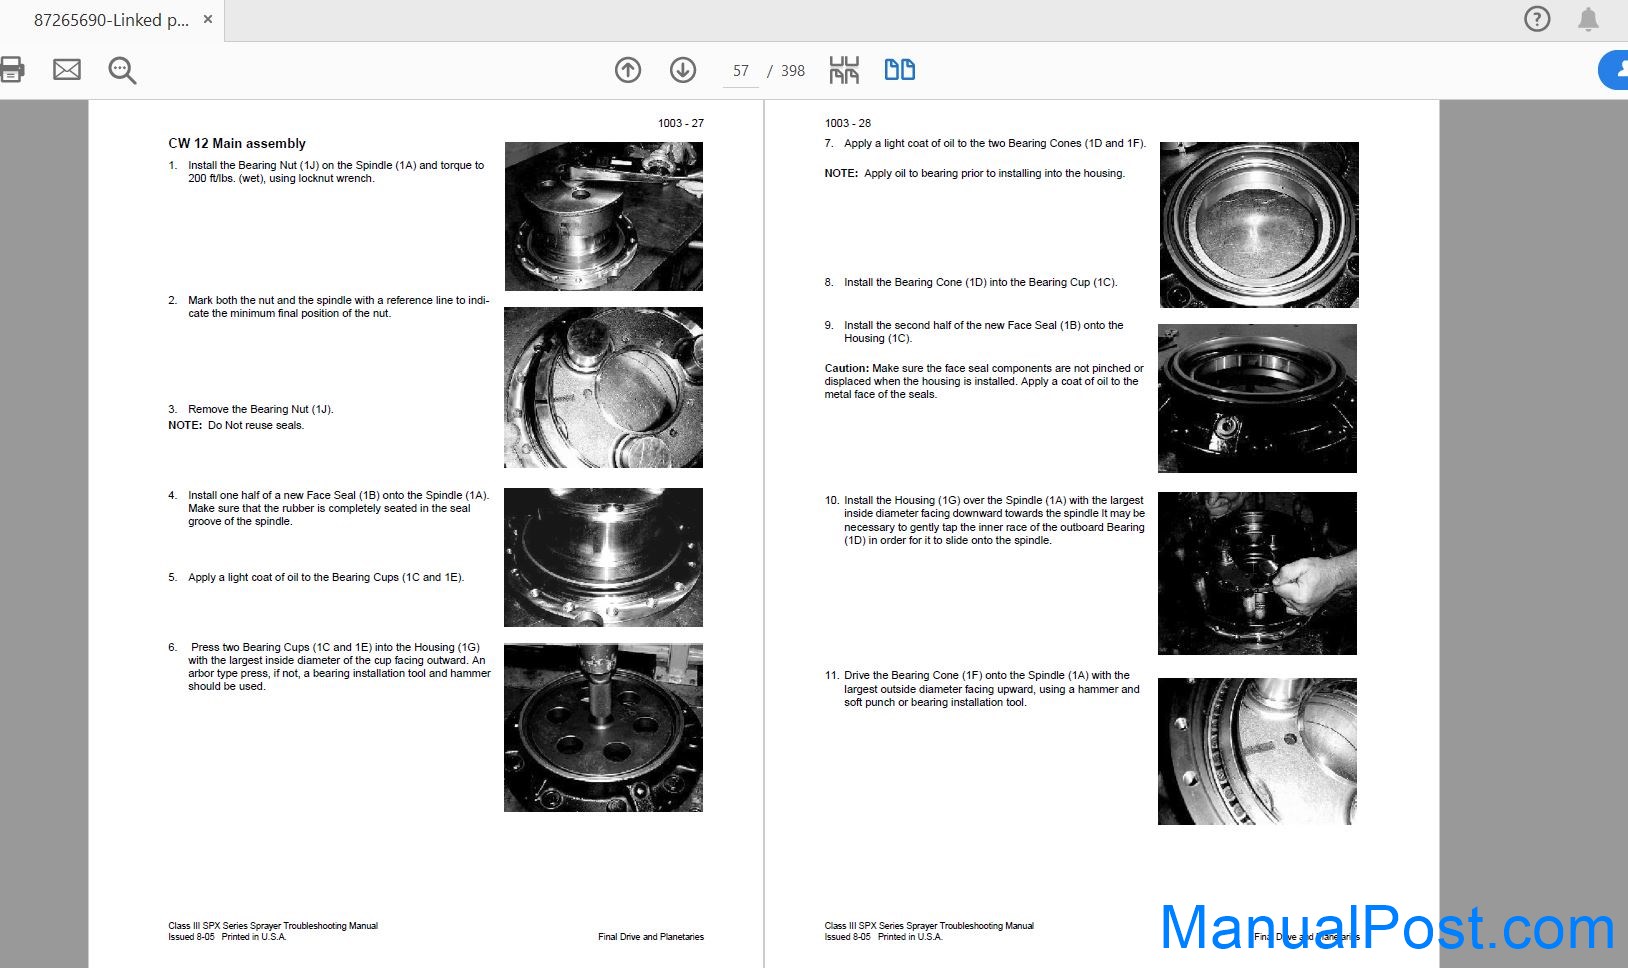Click the heading 'CW 12 Main assembly'
The image size is (1628, 968).
237,144
